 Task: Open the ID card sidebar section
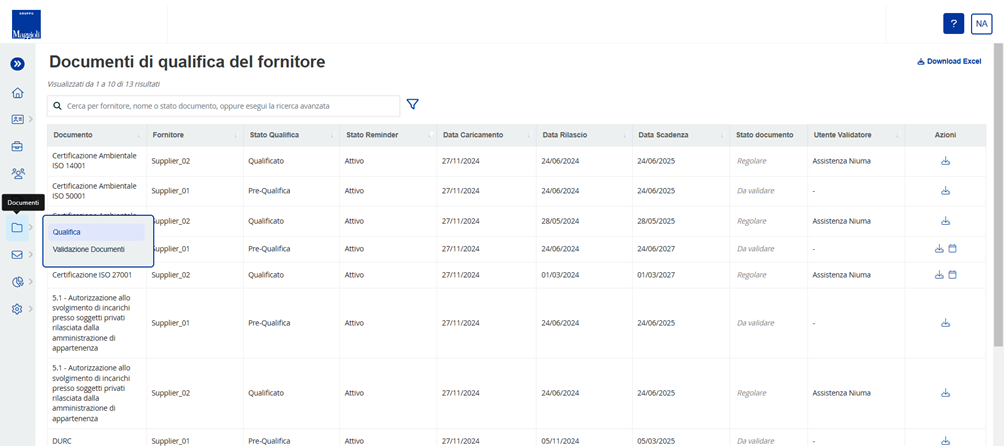tap(17, 119)
